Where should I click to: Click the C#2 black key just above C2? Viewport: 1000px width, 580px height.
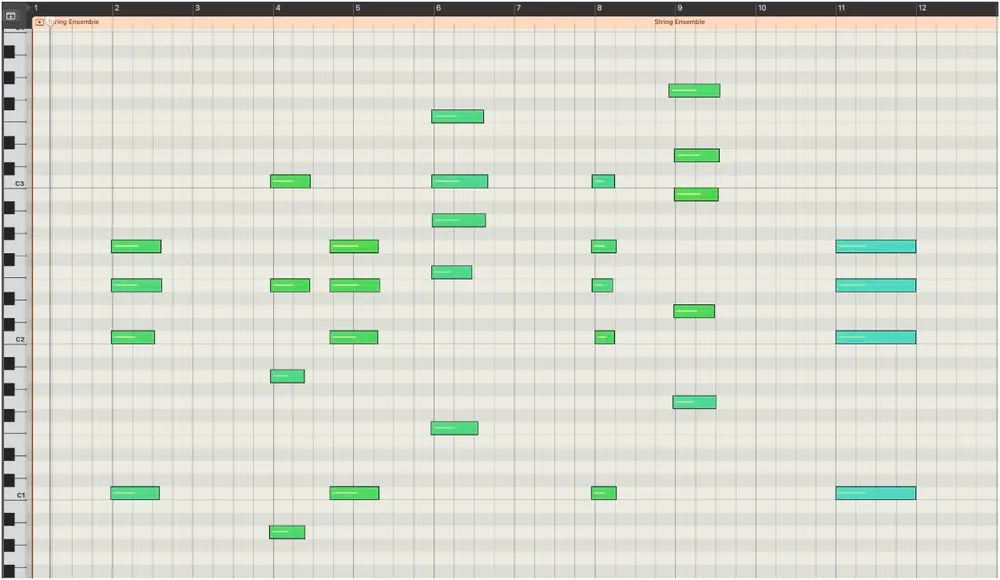pyautogui.click(x=9, y=324)
